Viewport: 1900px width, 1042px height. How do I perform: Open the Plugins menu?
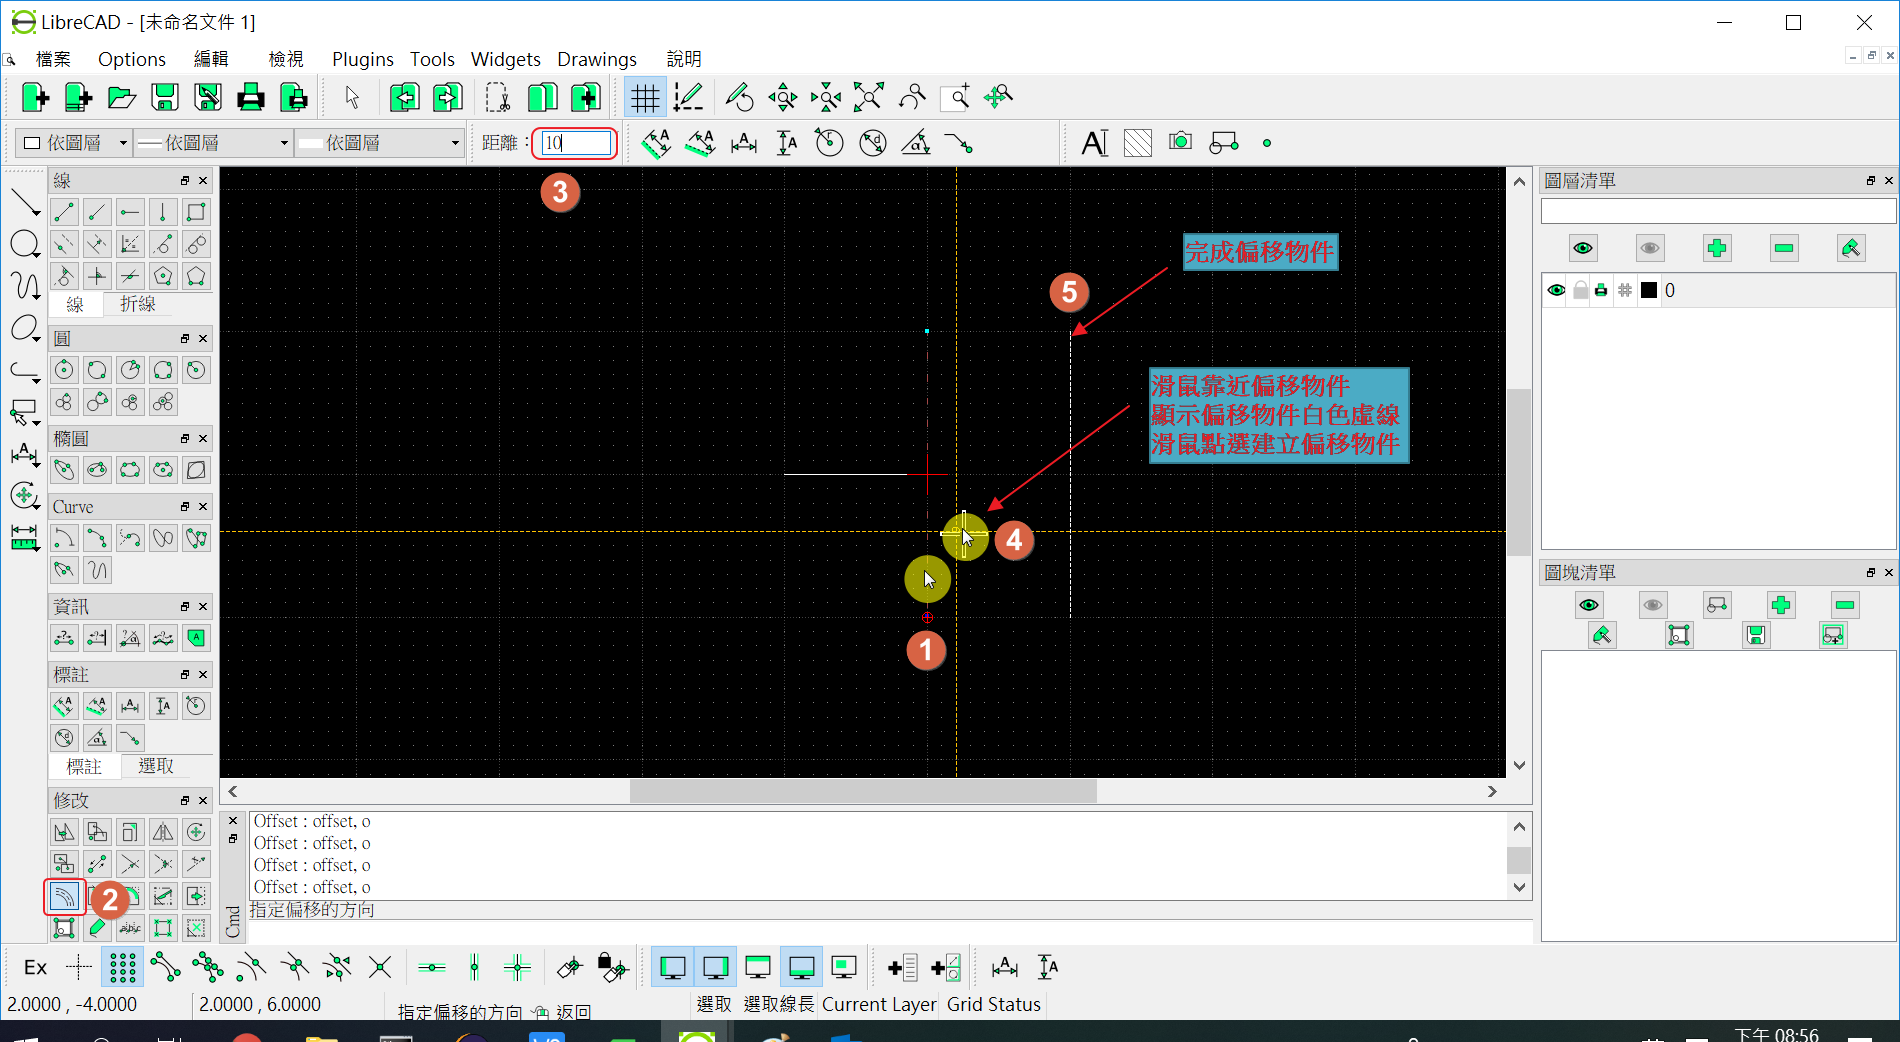point(363,59)
